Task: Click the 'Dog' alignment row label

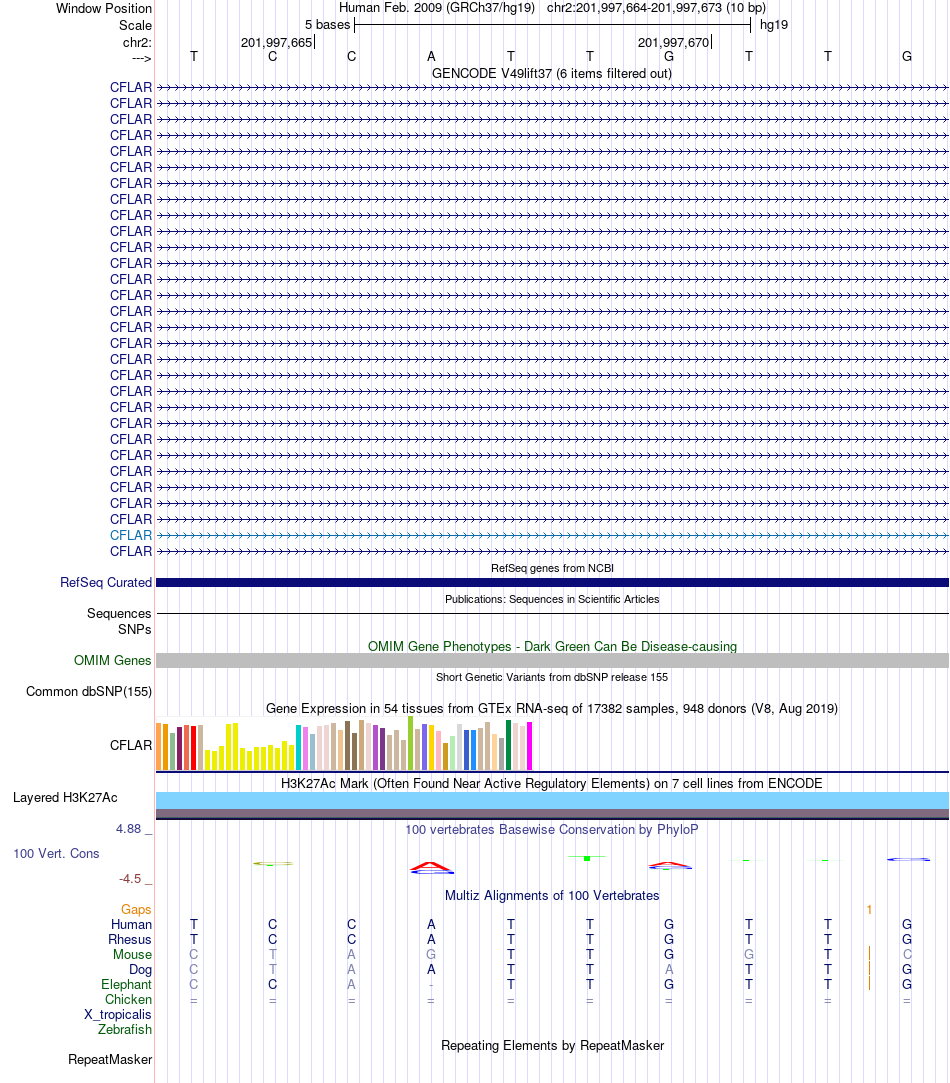Action: (x=140, y=970)
